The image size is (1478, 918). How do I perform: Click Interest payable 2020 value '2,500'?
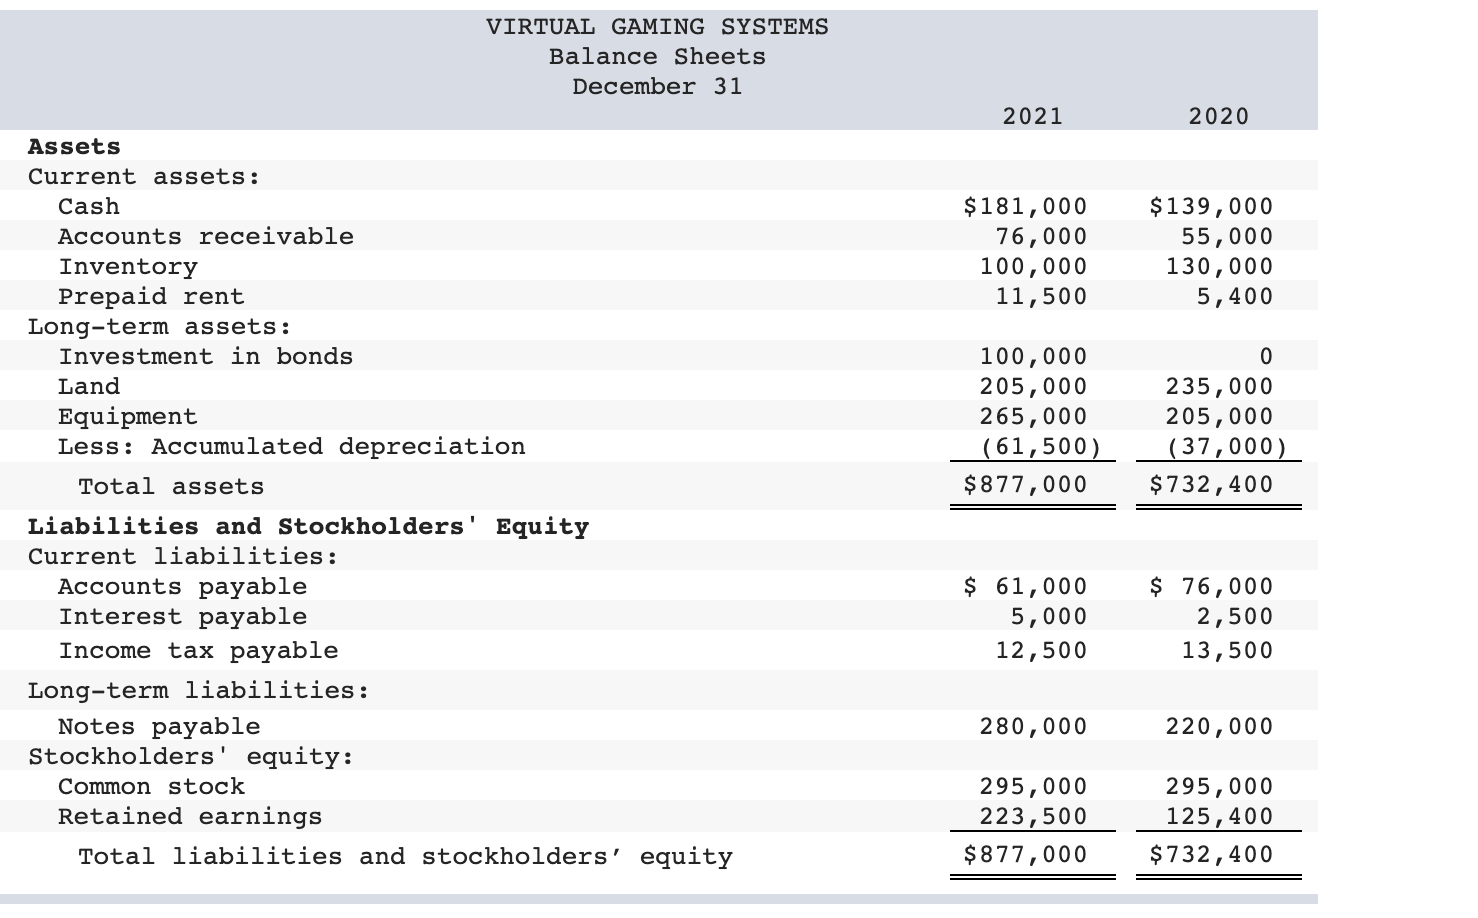click(x=1235, y=616)
